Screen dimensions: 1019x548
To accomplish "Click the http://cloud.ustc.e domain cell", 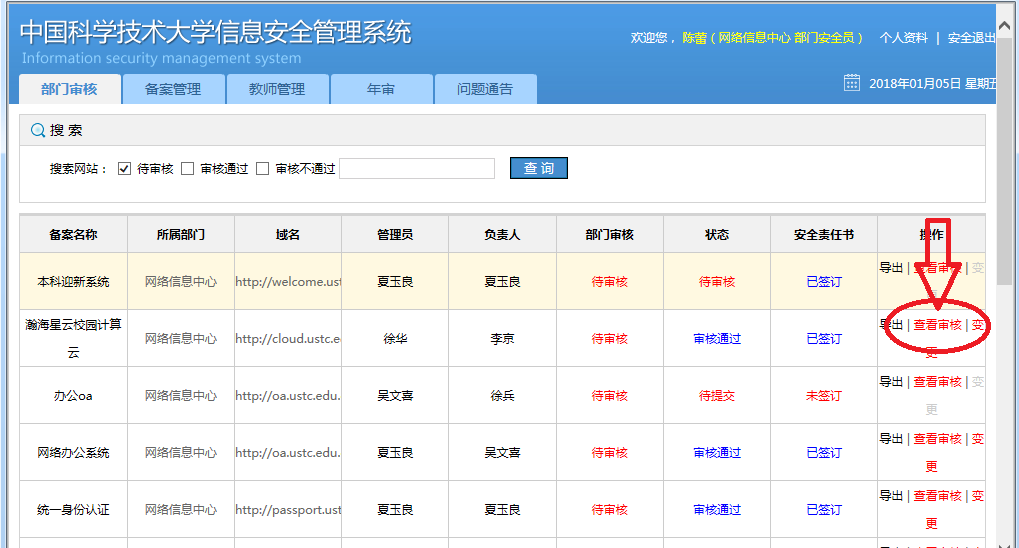I will click(288, 339).
